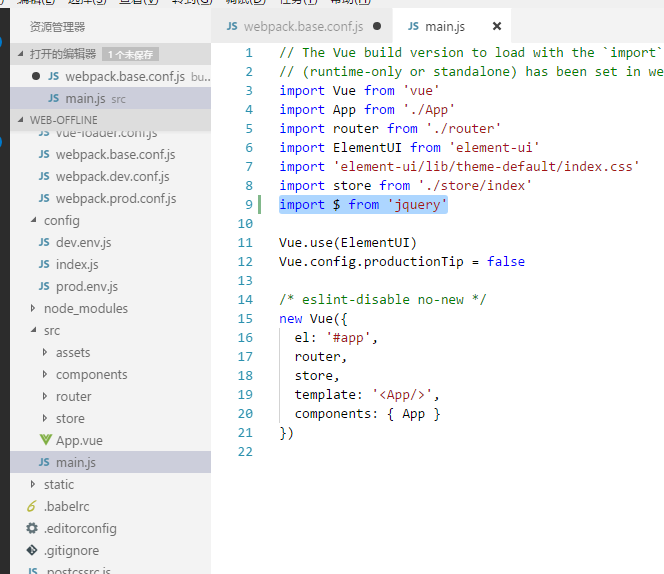Screen dimensions: 664x574
Task: Click the 'false' keyword on line 12
Action: (506, 262)
